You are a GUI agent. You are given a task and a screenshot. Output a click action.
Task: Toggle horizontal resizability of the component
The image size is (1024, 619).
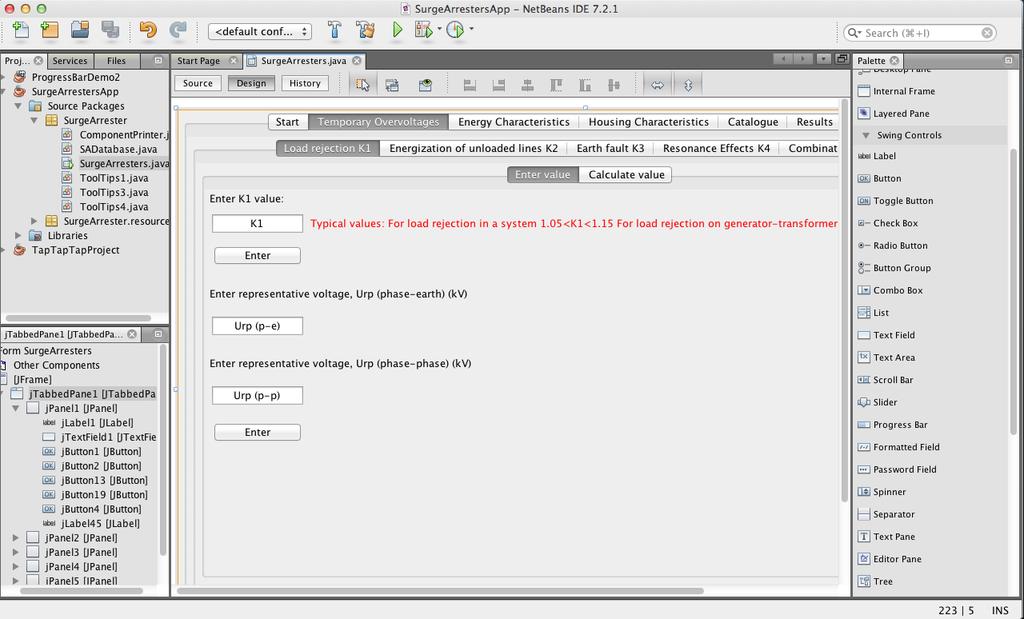click(x=658, y=85)
